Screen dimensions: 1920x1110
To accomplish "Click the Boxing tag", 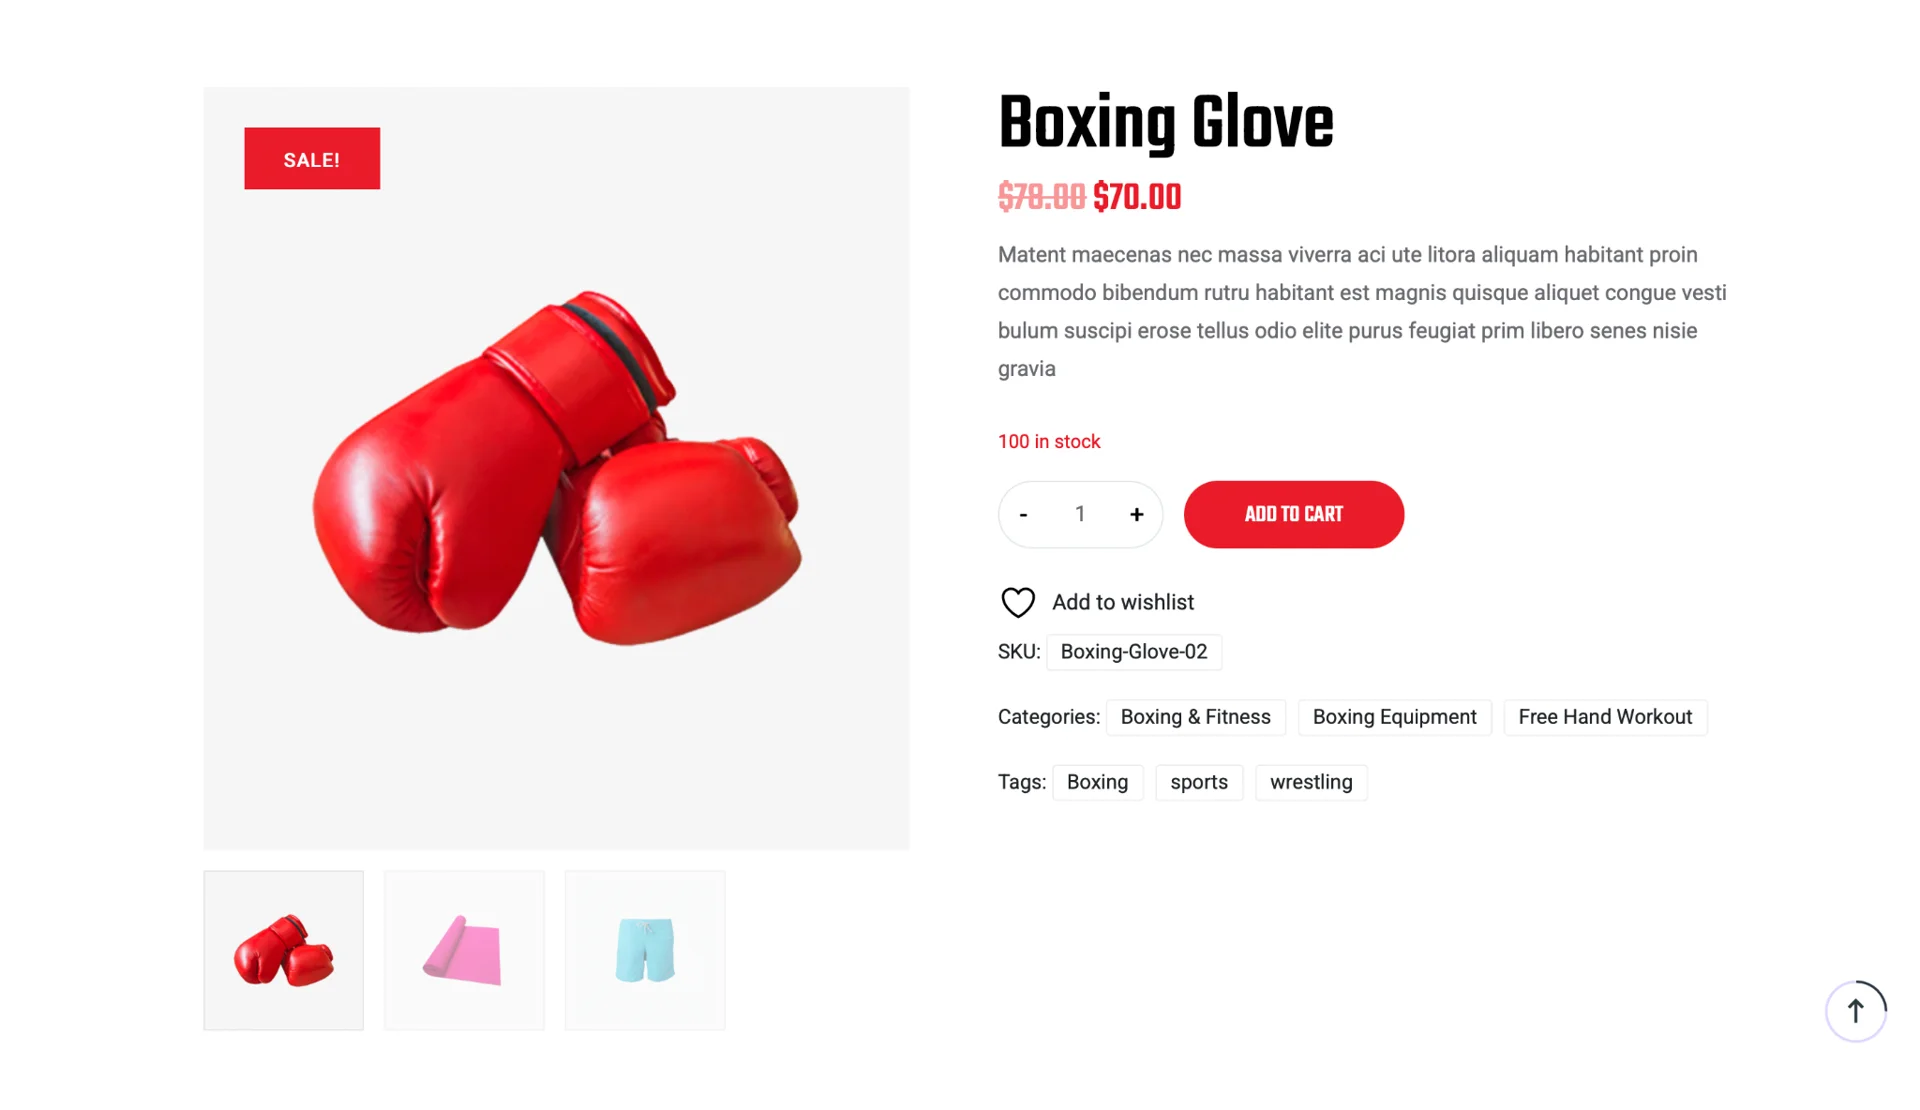I will (x=1097, y=782).
